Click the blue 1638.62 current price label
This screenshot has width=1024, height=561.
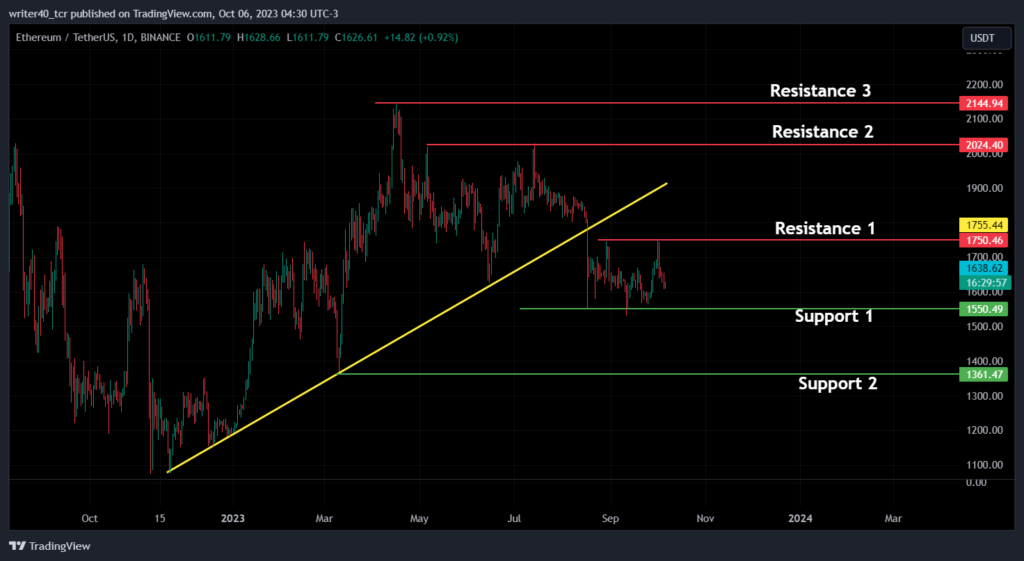[984, 268]
